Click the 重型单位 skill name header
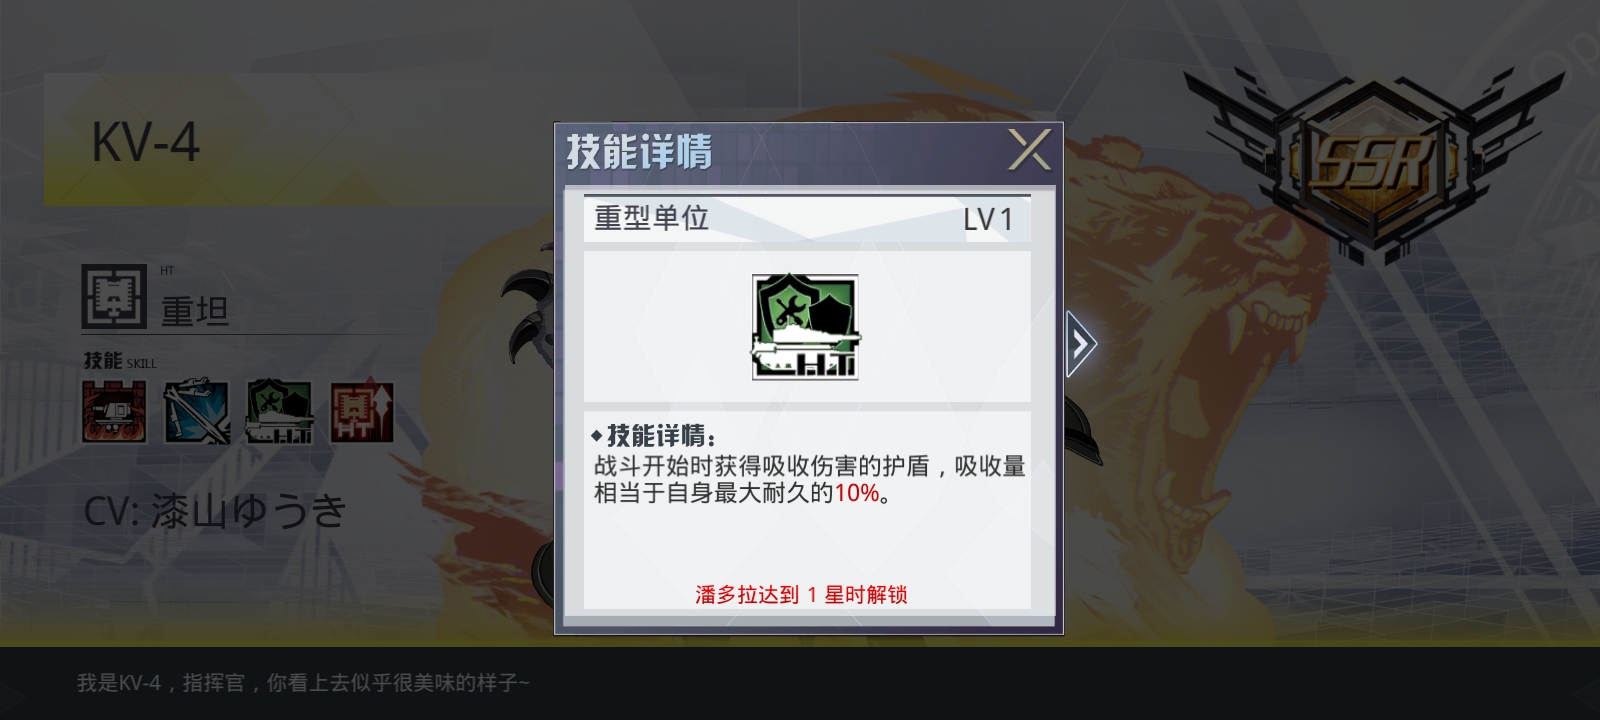The width and height of the screenshot is (1600, 720). click(x=651, y=218)
